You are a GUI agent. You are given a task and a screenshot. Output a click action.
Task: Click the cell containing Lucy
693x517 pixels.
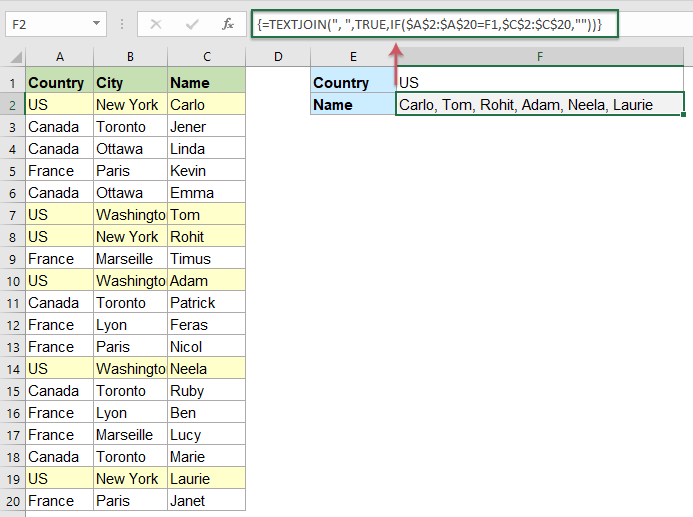tap(206, 435)
